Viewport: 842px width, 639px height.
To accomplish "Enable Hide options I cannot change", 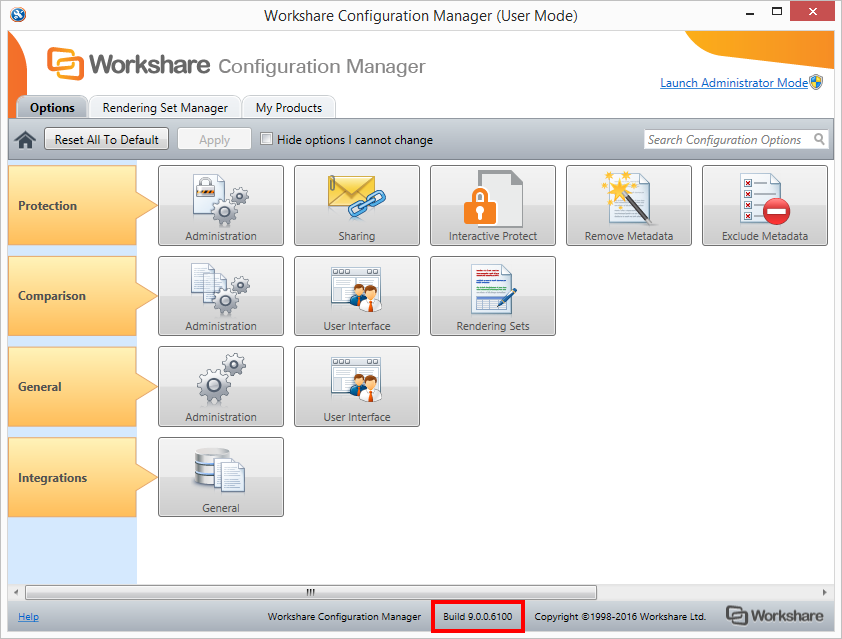I will pos(267,139).
